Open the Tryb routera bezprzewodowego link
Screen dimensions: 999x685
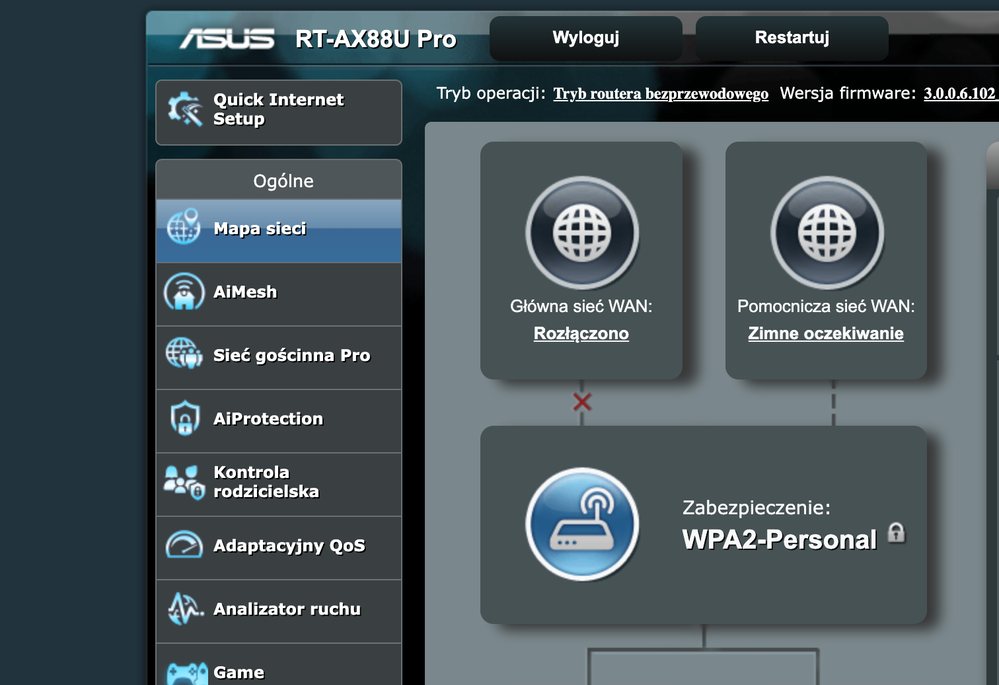point(661,94)
